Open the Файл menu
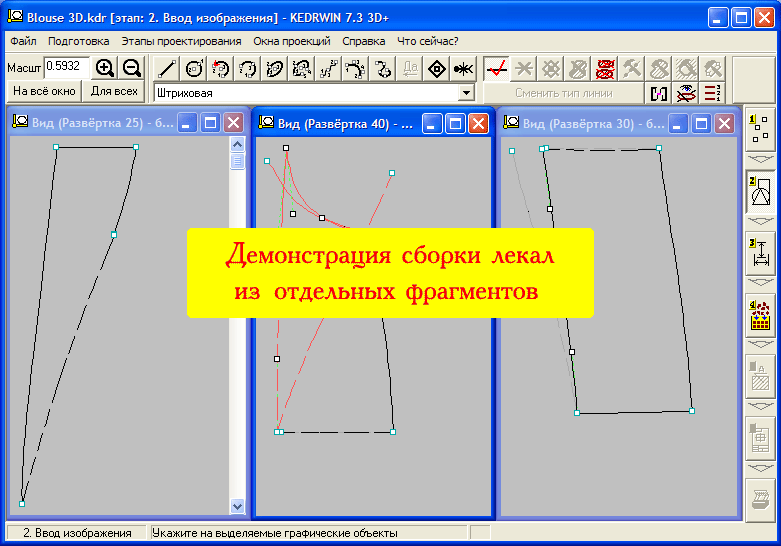The height and width of the screenshot is (546, 781). pyautogui.click(x=23, y=41)
